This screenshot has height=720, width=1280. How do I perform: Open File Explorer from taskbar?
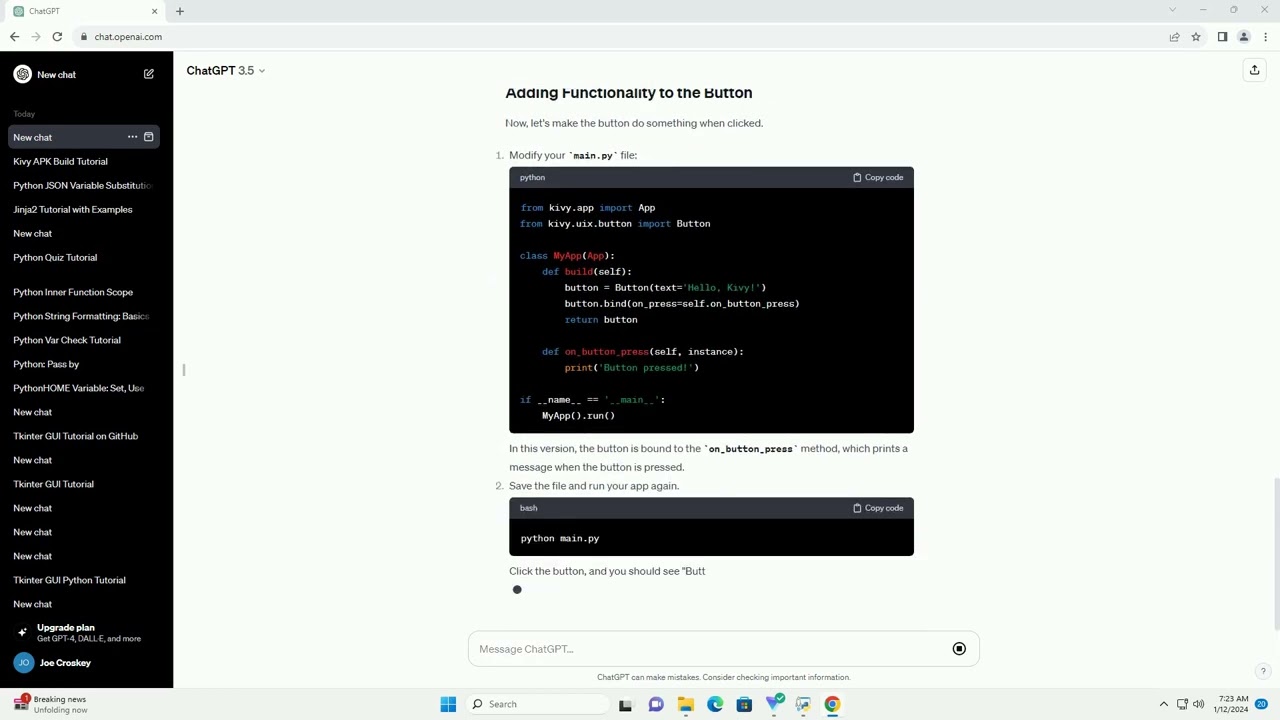[685, 704]
